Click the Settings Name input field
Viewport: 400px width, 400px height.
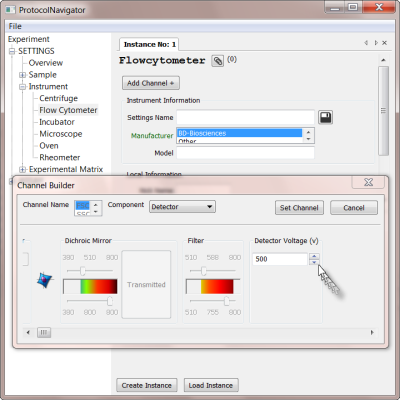[245, 117]
